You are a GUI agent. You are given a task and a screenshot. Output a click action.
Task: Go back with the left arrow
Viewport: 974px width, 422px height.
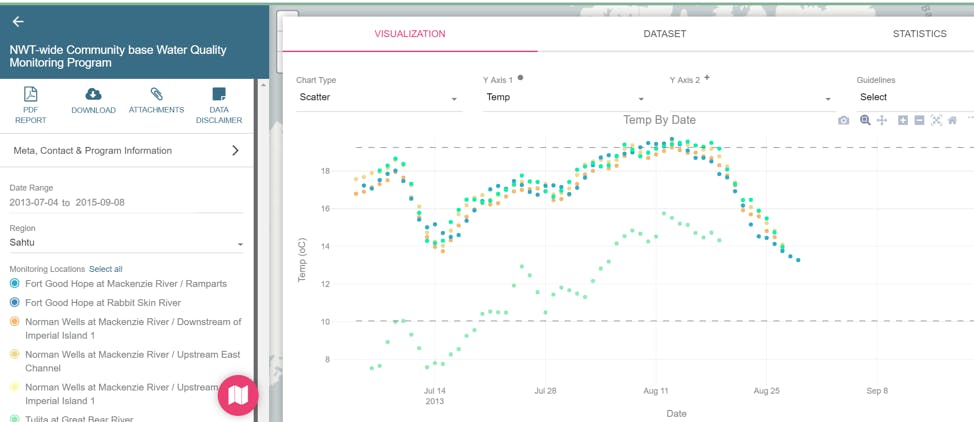click(x=18, y=22)
